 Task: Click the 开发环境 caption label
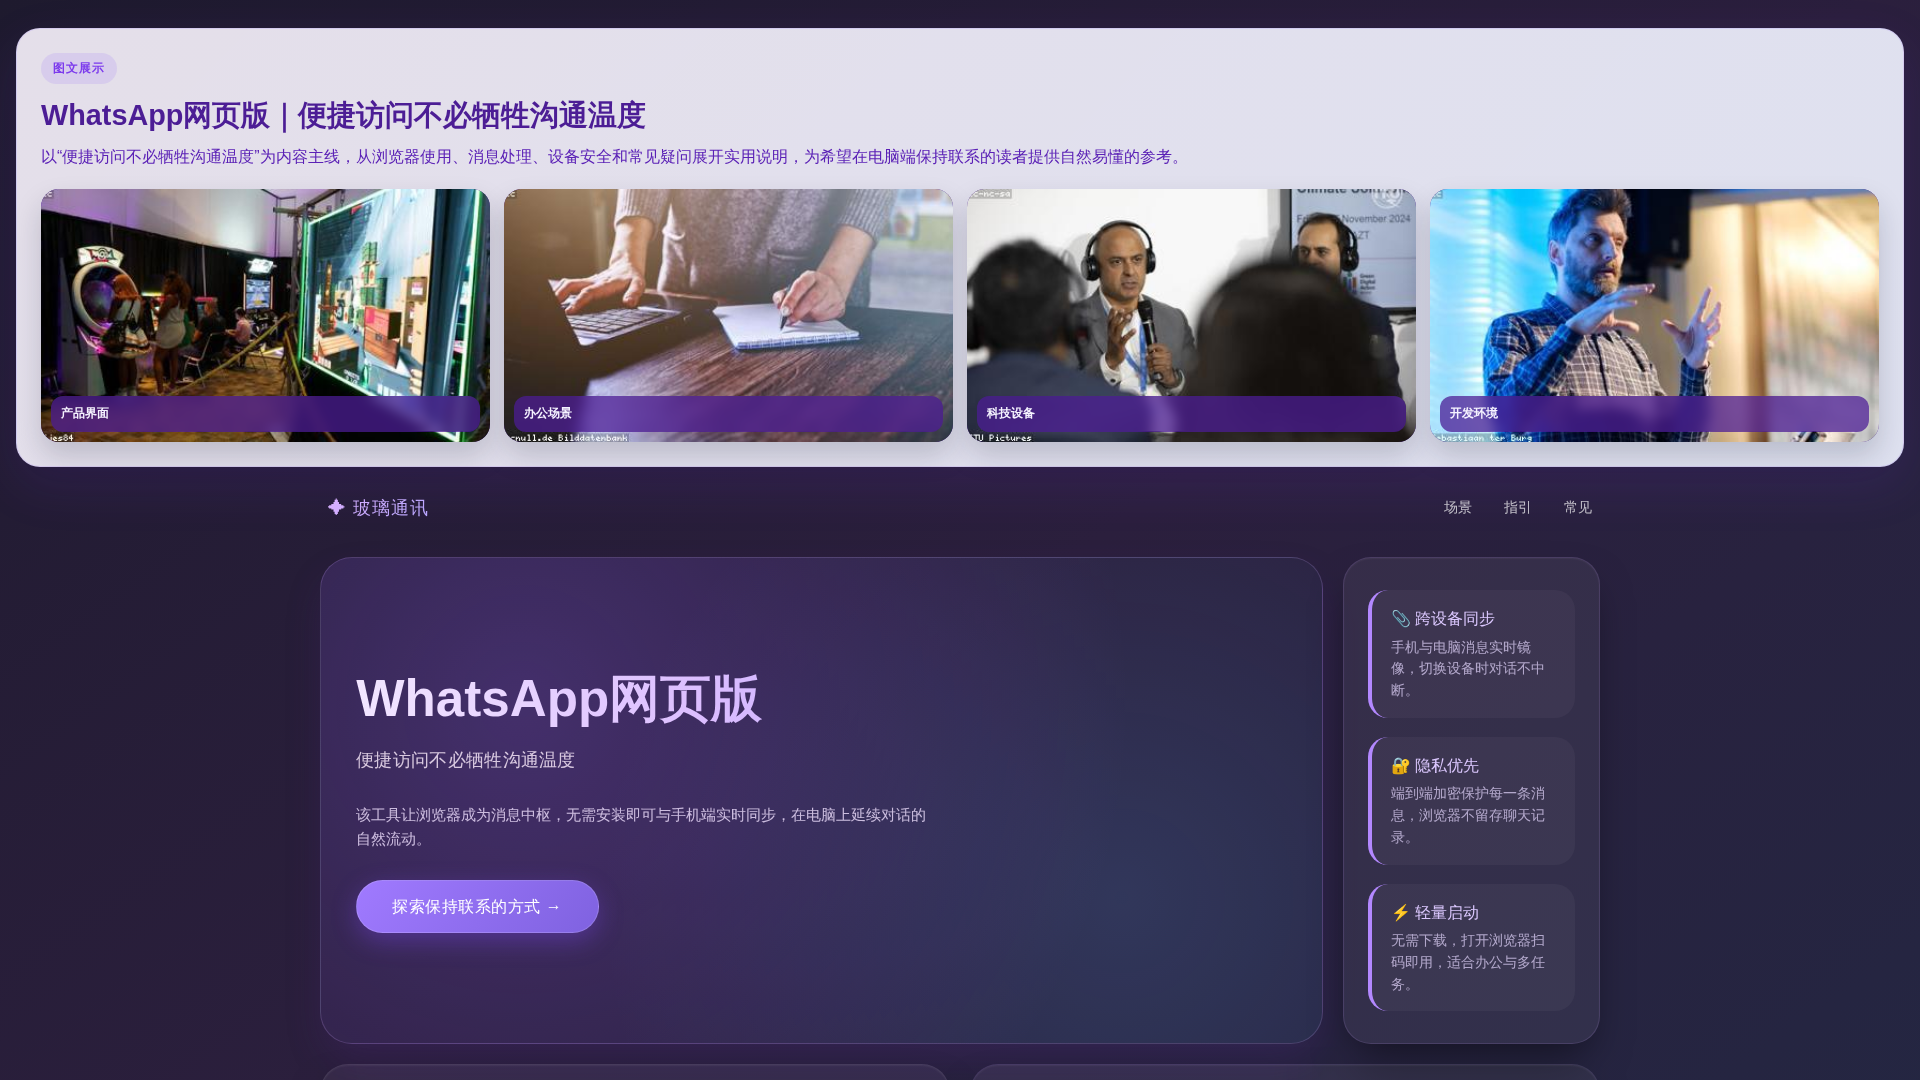point(1654,414)
